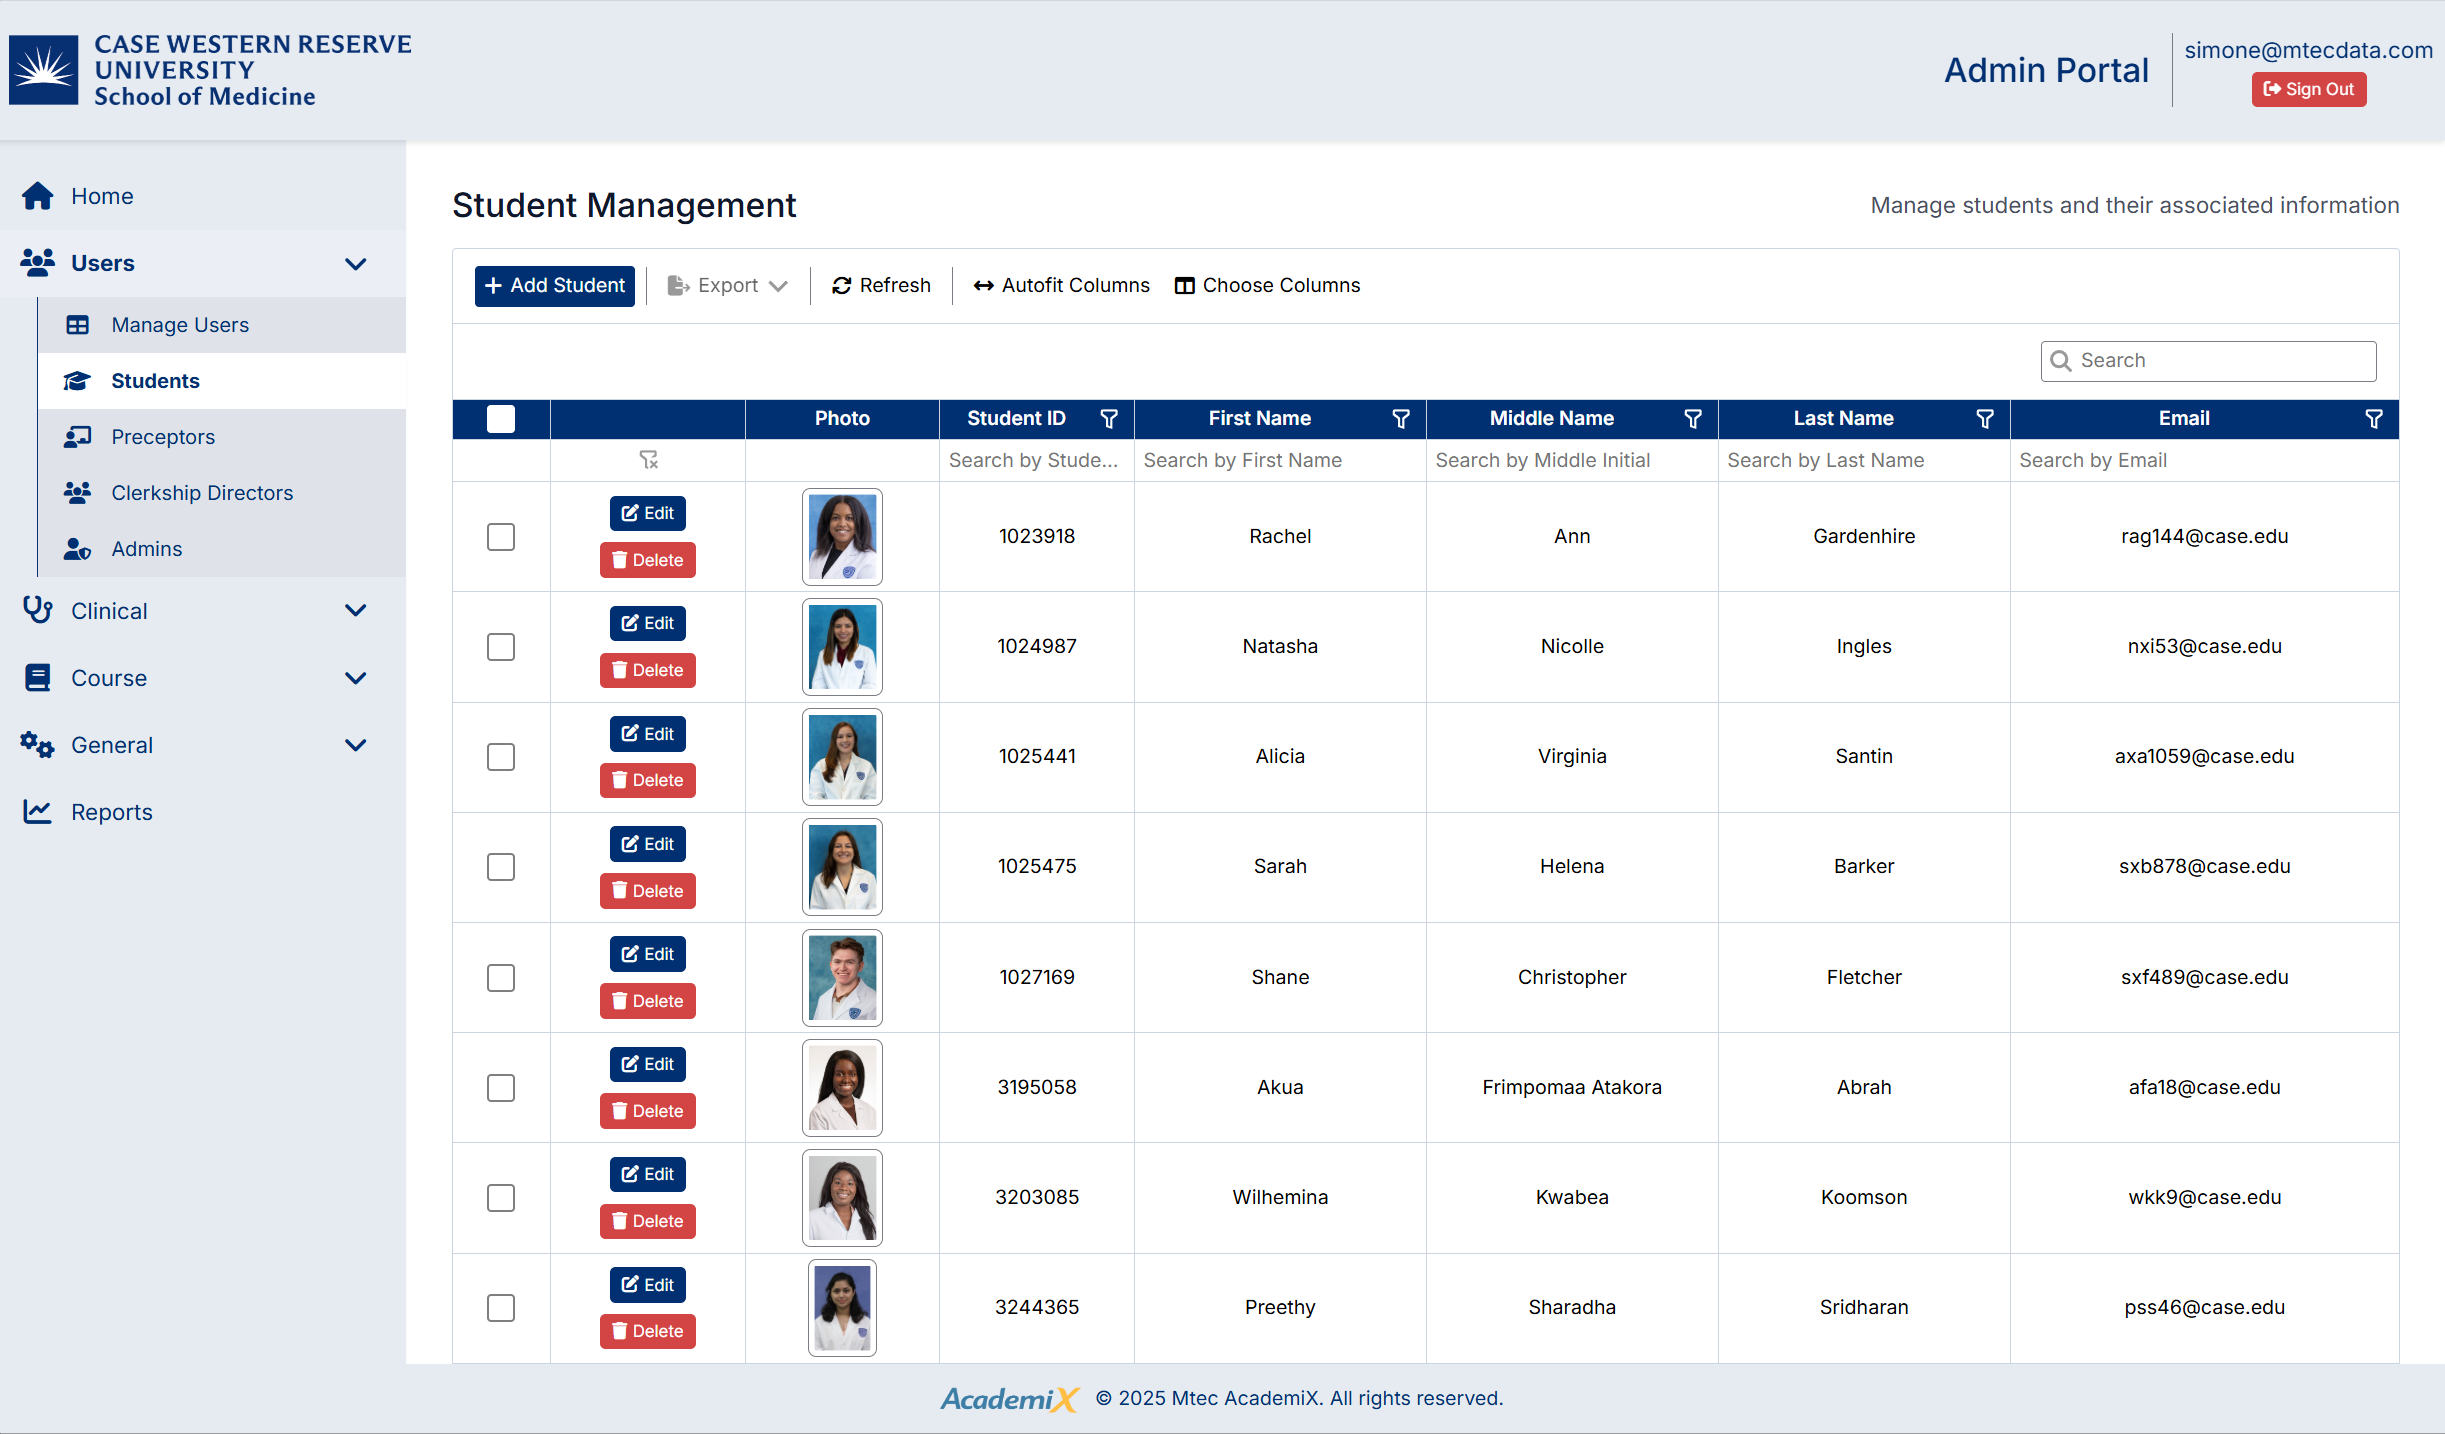Click the Student ID column filter icon
This screenshot has width=2445, height=1434.
tap(1109, 419)
